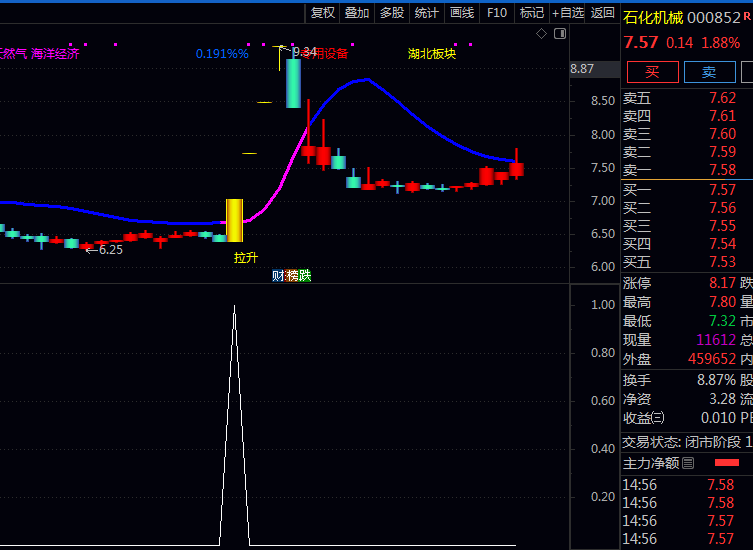Click 最高 value 7.80
Screen dimensions: 753x550
722,302
